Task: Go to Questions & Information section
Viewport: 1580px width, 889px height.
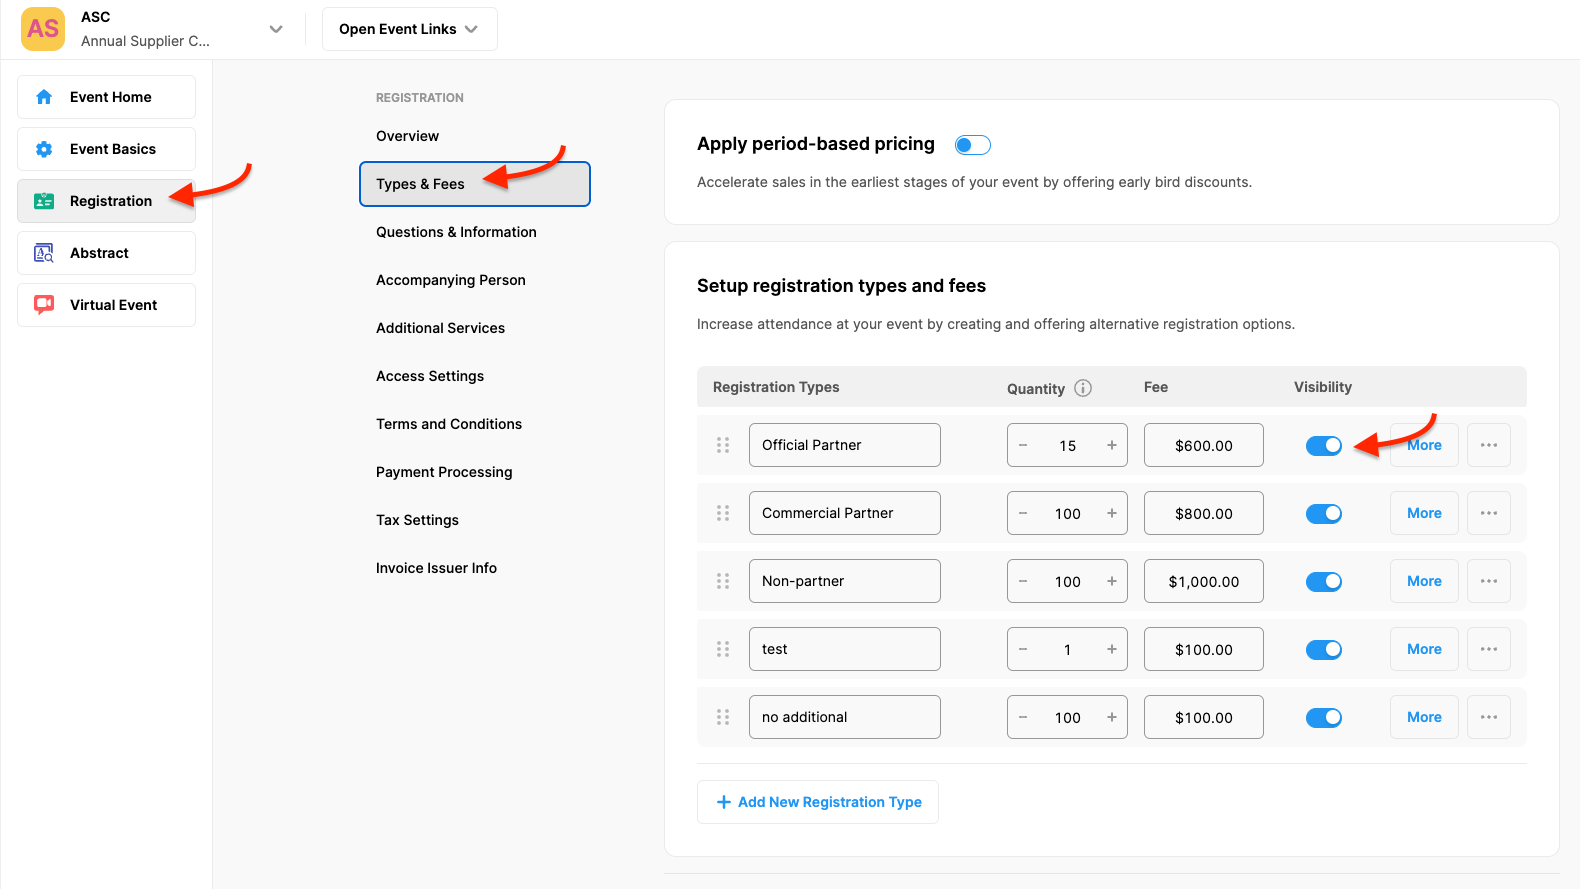Action: click(456, 232)
